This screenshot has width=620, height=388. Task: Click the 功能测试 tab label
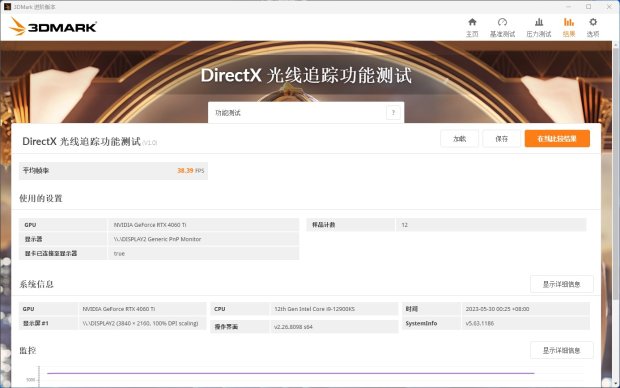[x=228, y=113]
